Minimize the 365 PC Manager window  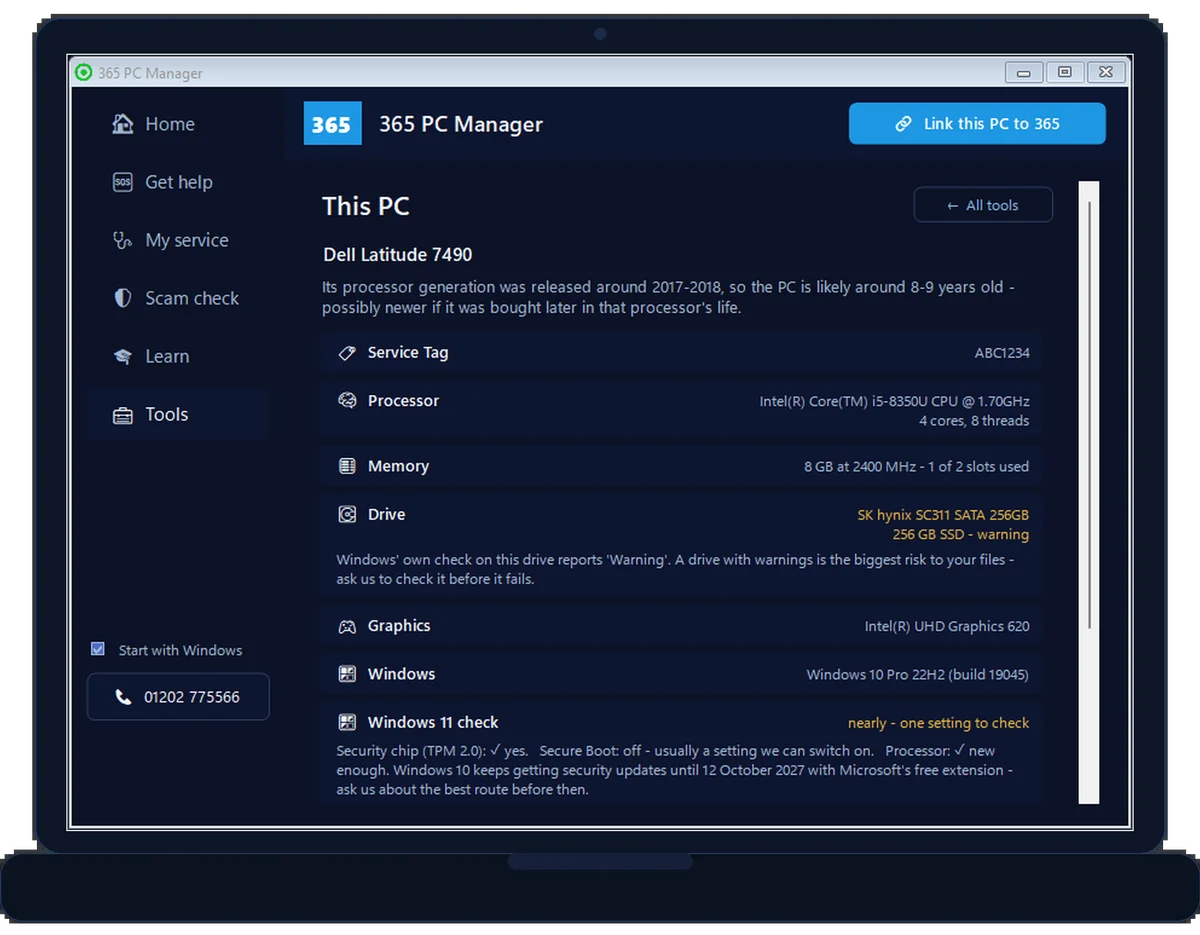click(1023, 72)
